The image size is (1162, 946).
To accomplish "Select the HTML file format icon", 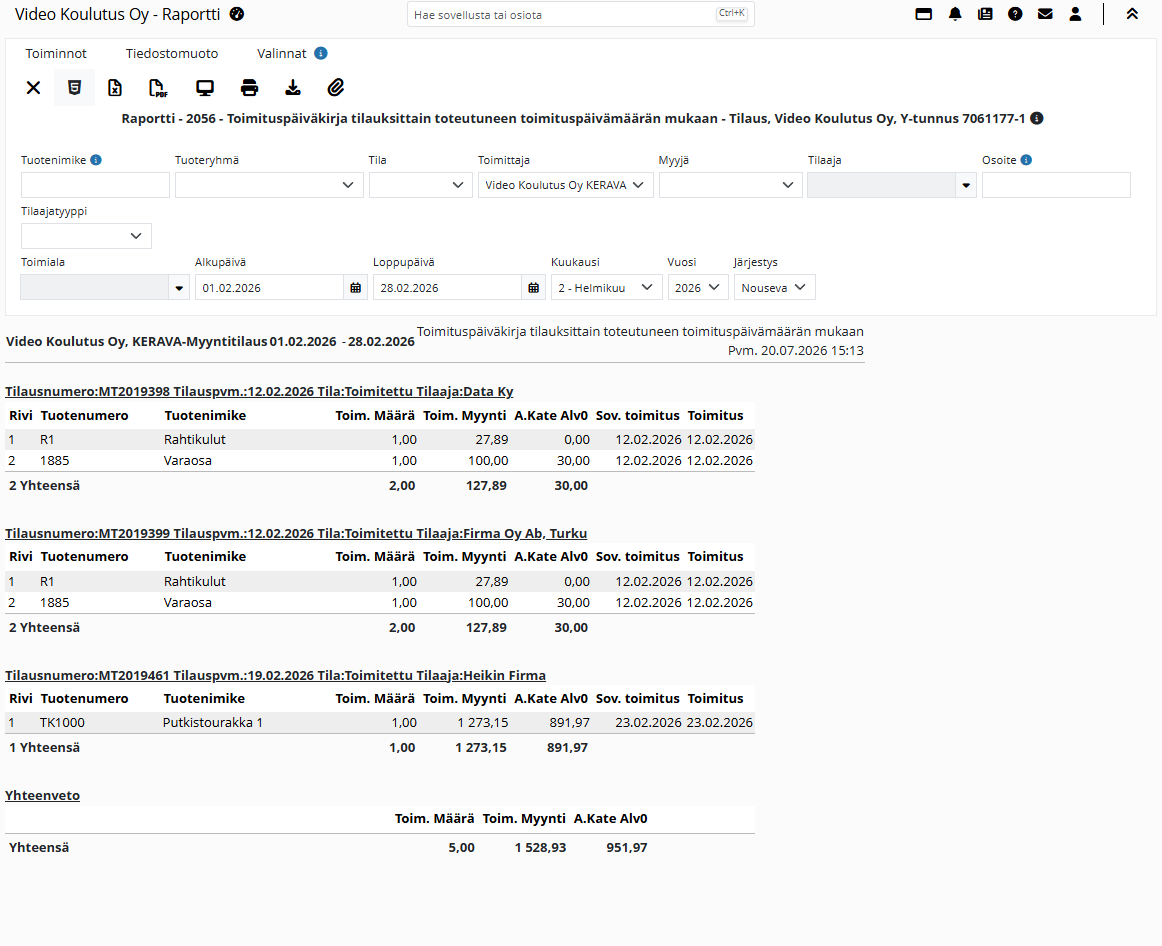I will [74, 88].
